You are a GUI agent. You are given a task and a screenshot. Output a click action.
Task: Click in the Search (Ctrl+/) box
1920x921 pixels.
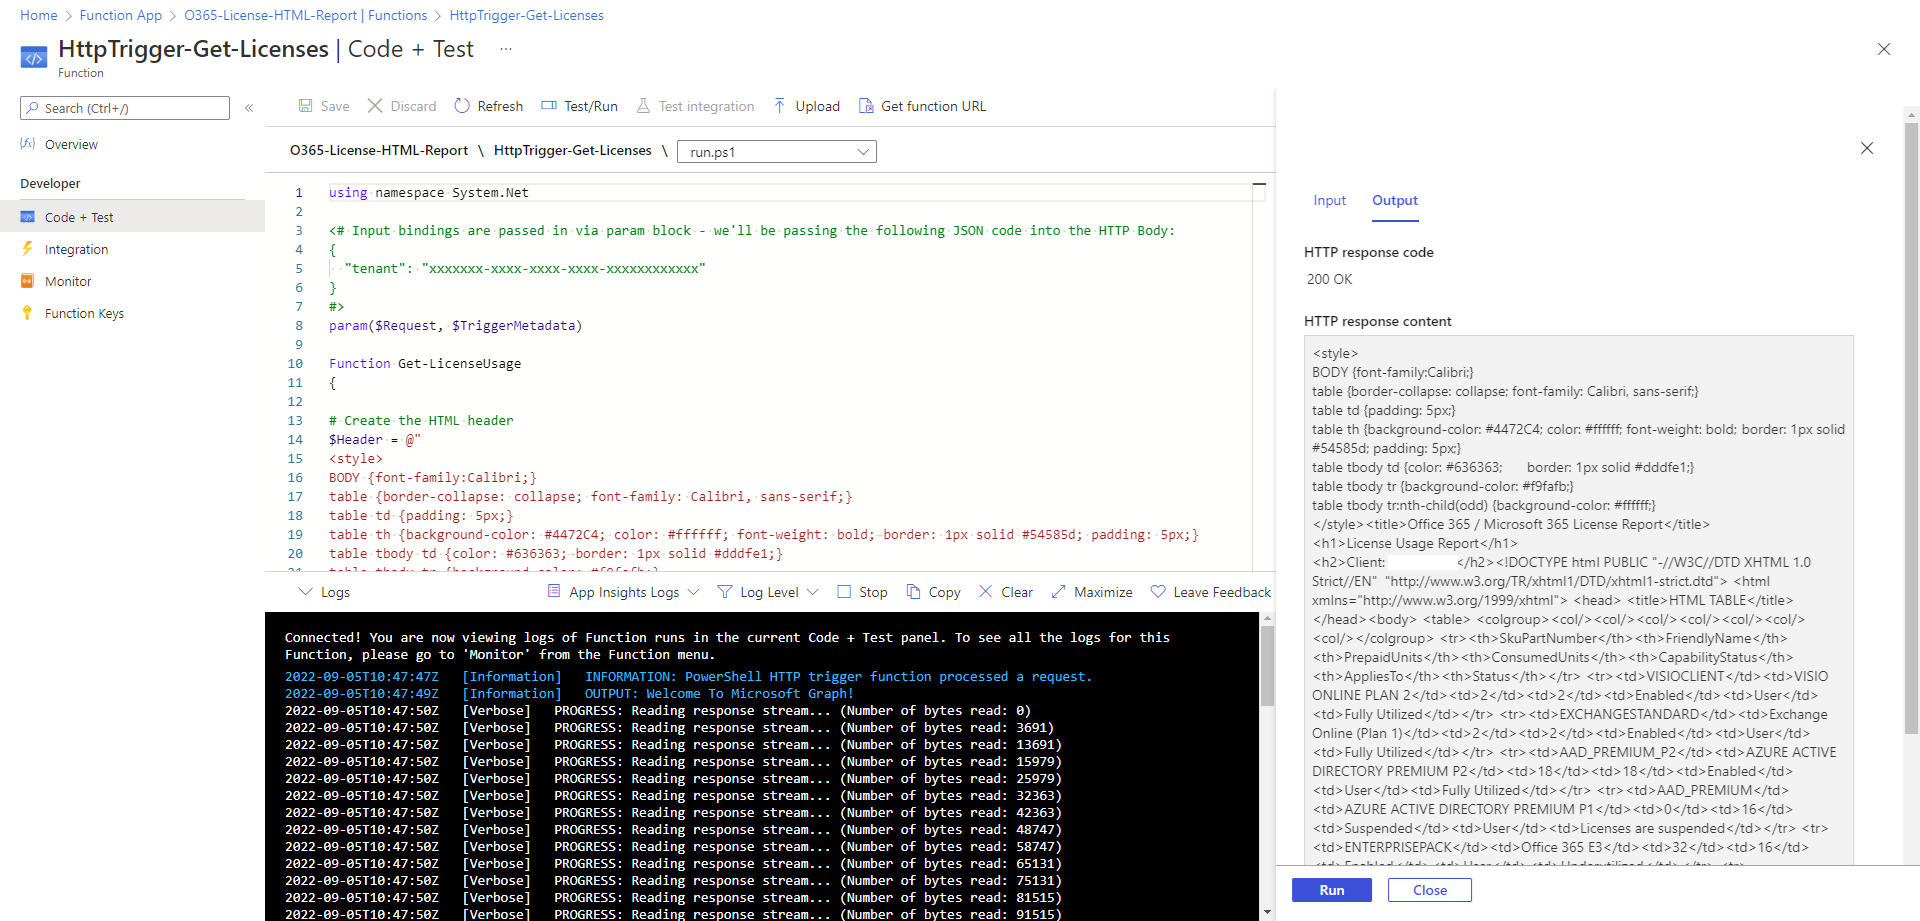(x=125, y=108)
